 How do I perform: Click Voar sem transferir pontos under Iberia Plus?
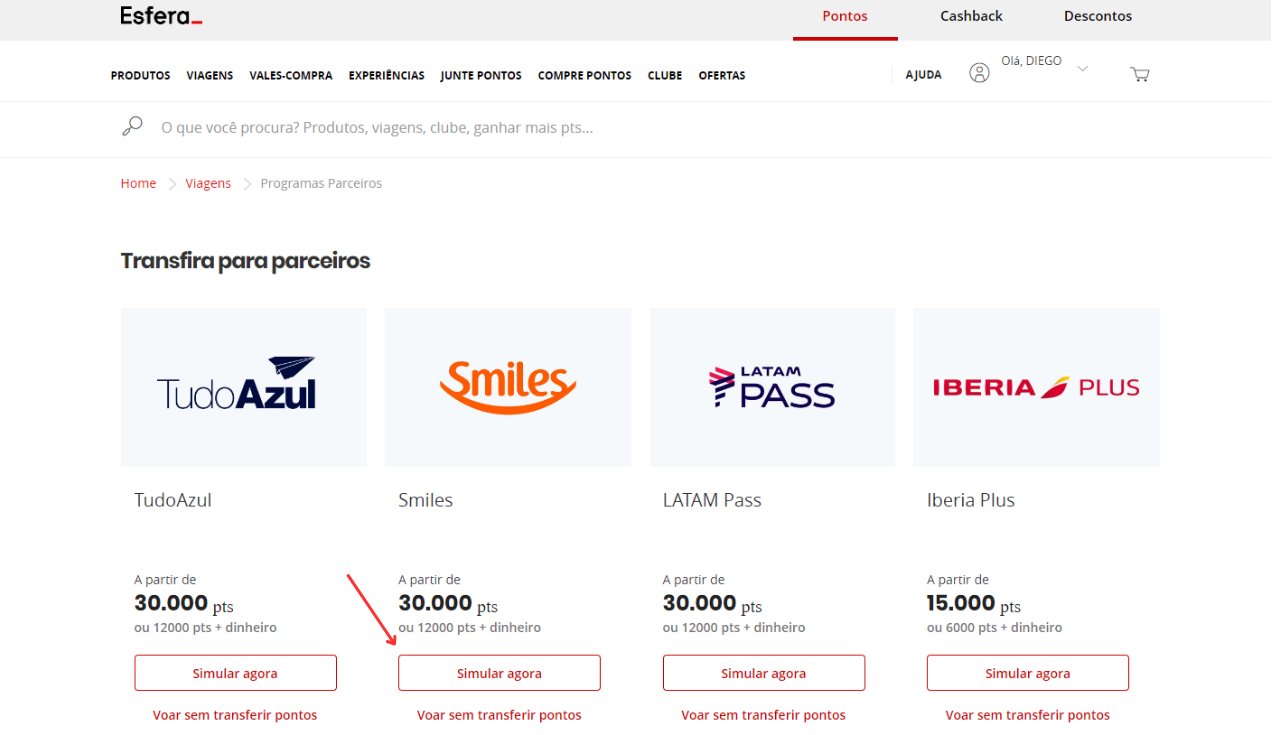pyautogui.click(x=1028, y=715)
